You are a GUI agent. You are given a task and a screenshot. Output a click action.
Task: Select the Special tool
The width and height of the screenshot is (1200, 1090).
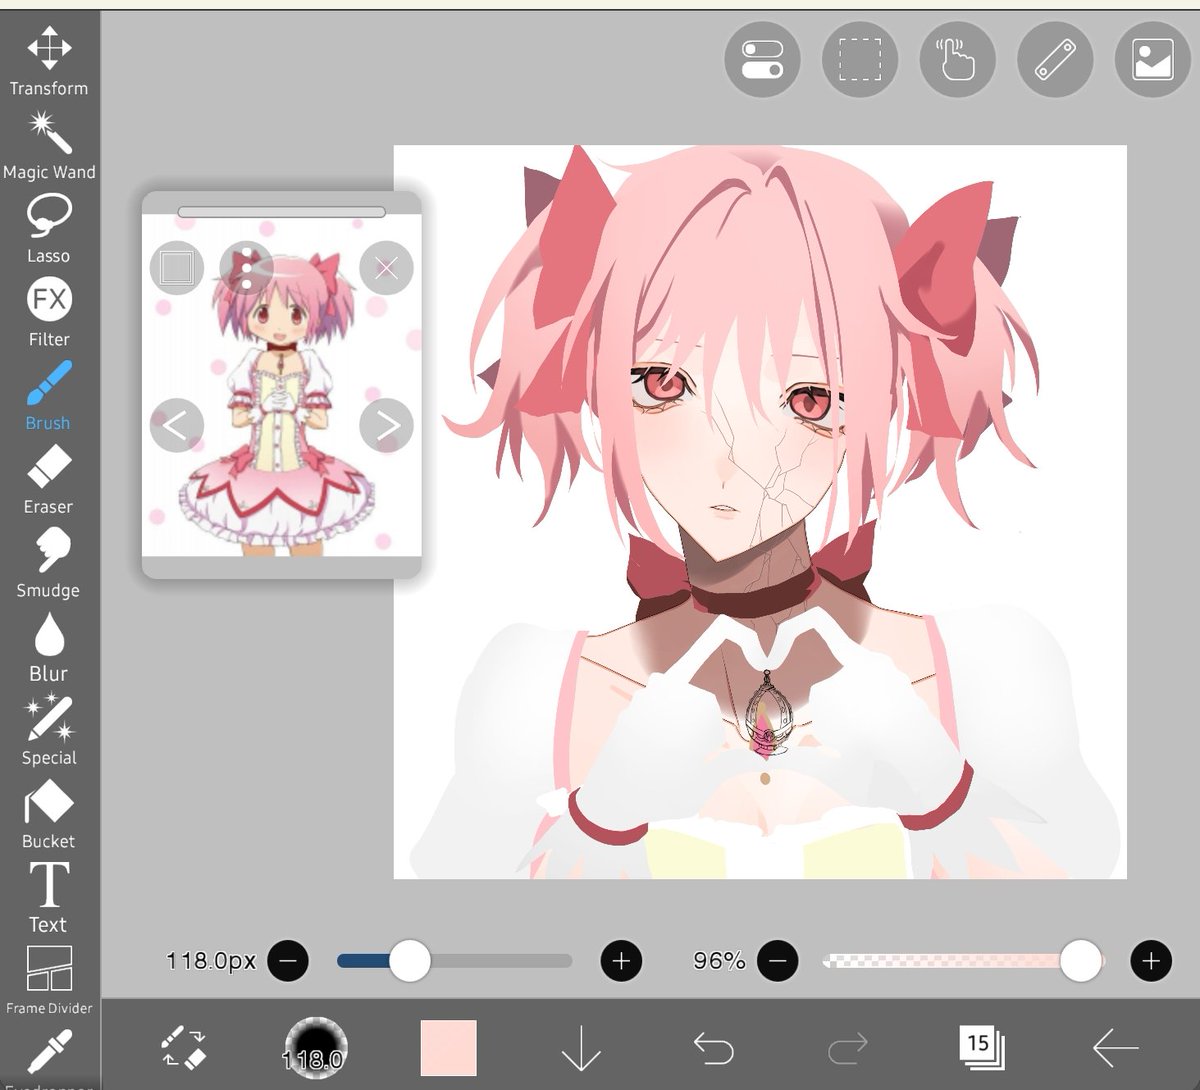point(48,732)
